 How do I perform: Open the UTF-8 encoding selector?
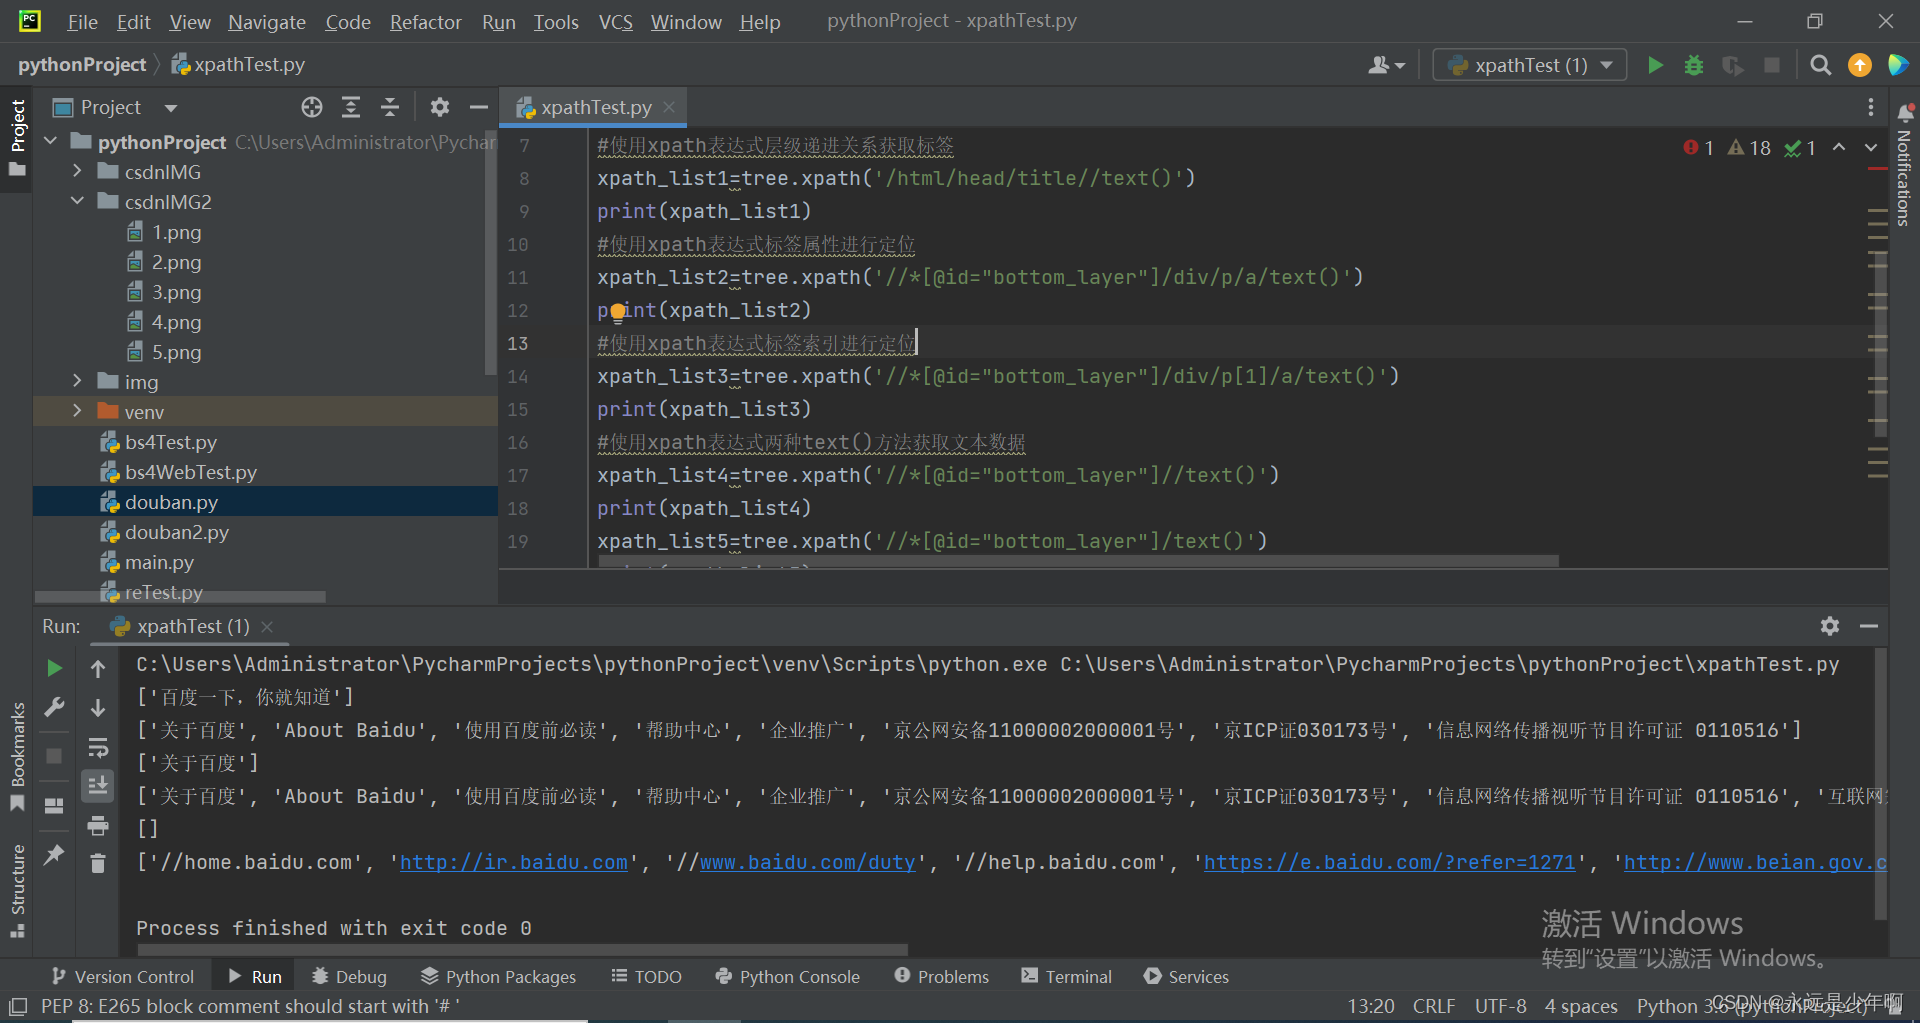click(1500, 1006)
